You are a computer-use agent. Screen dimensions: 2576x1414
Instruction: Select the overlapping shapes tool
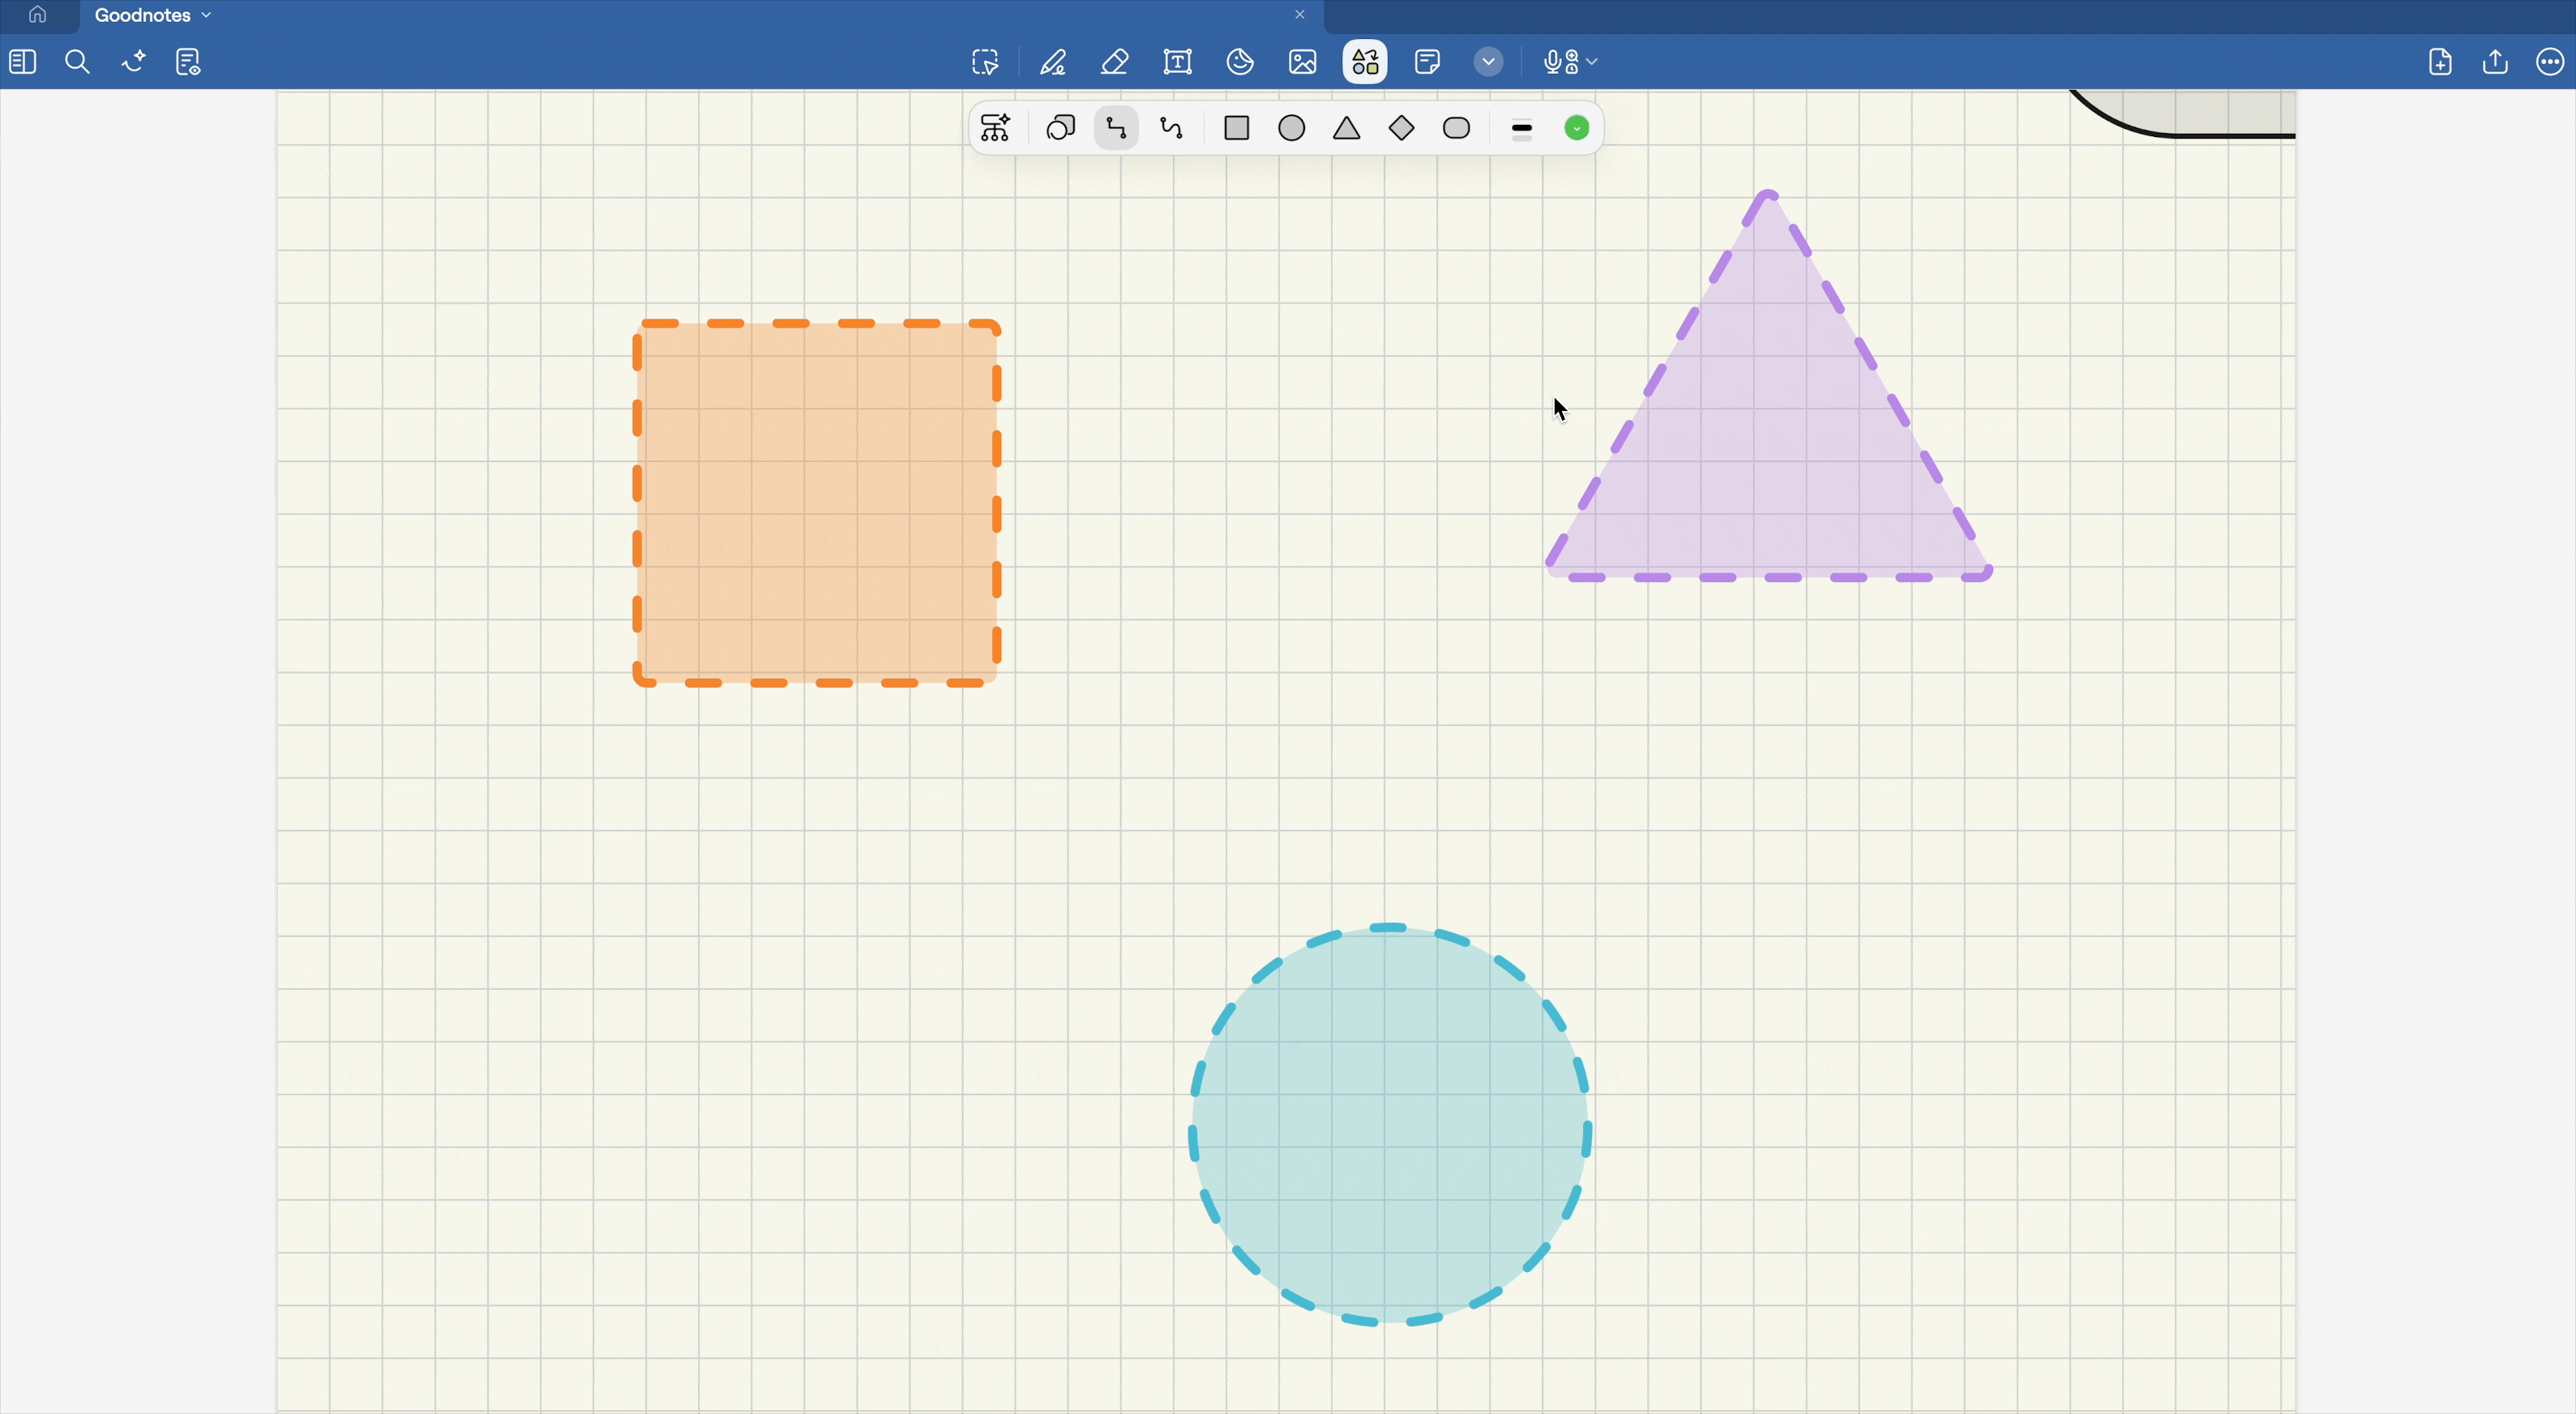click(1060, 128)
